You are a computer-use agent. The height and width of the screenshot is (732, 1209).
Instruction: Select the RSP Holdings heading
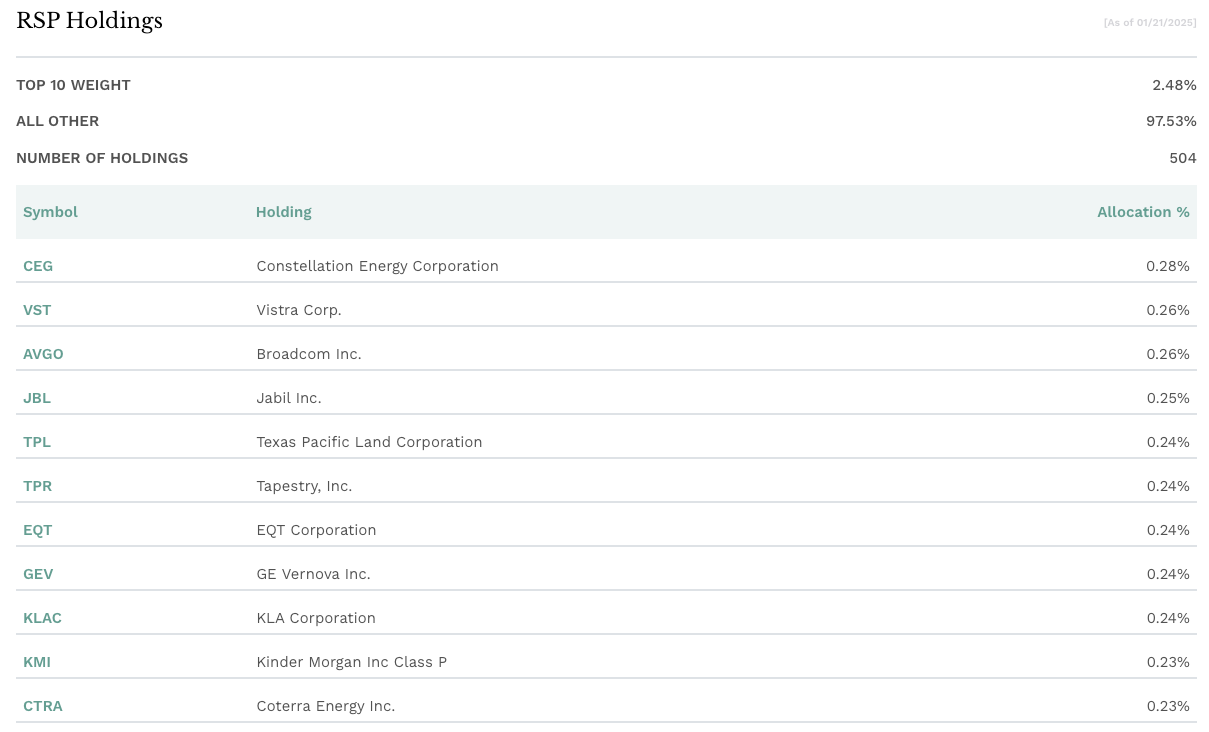pyautogui.click(x=89, y=21)
